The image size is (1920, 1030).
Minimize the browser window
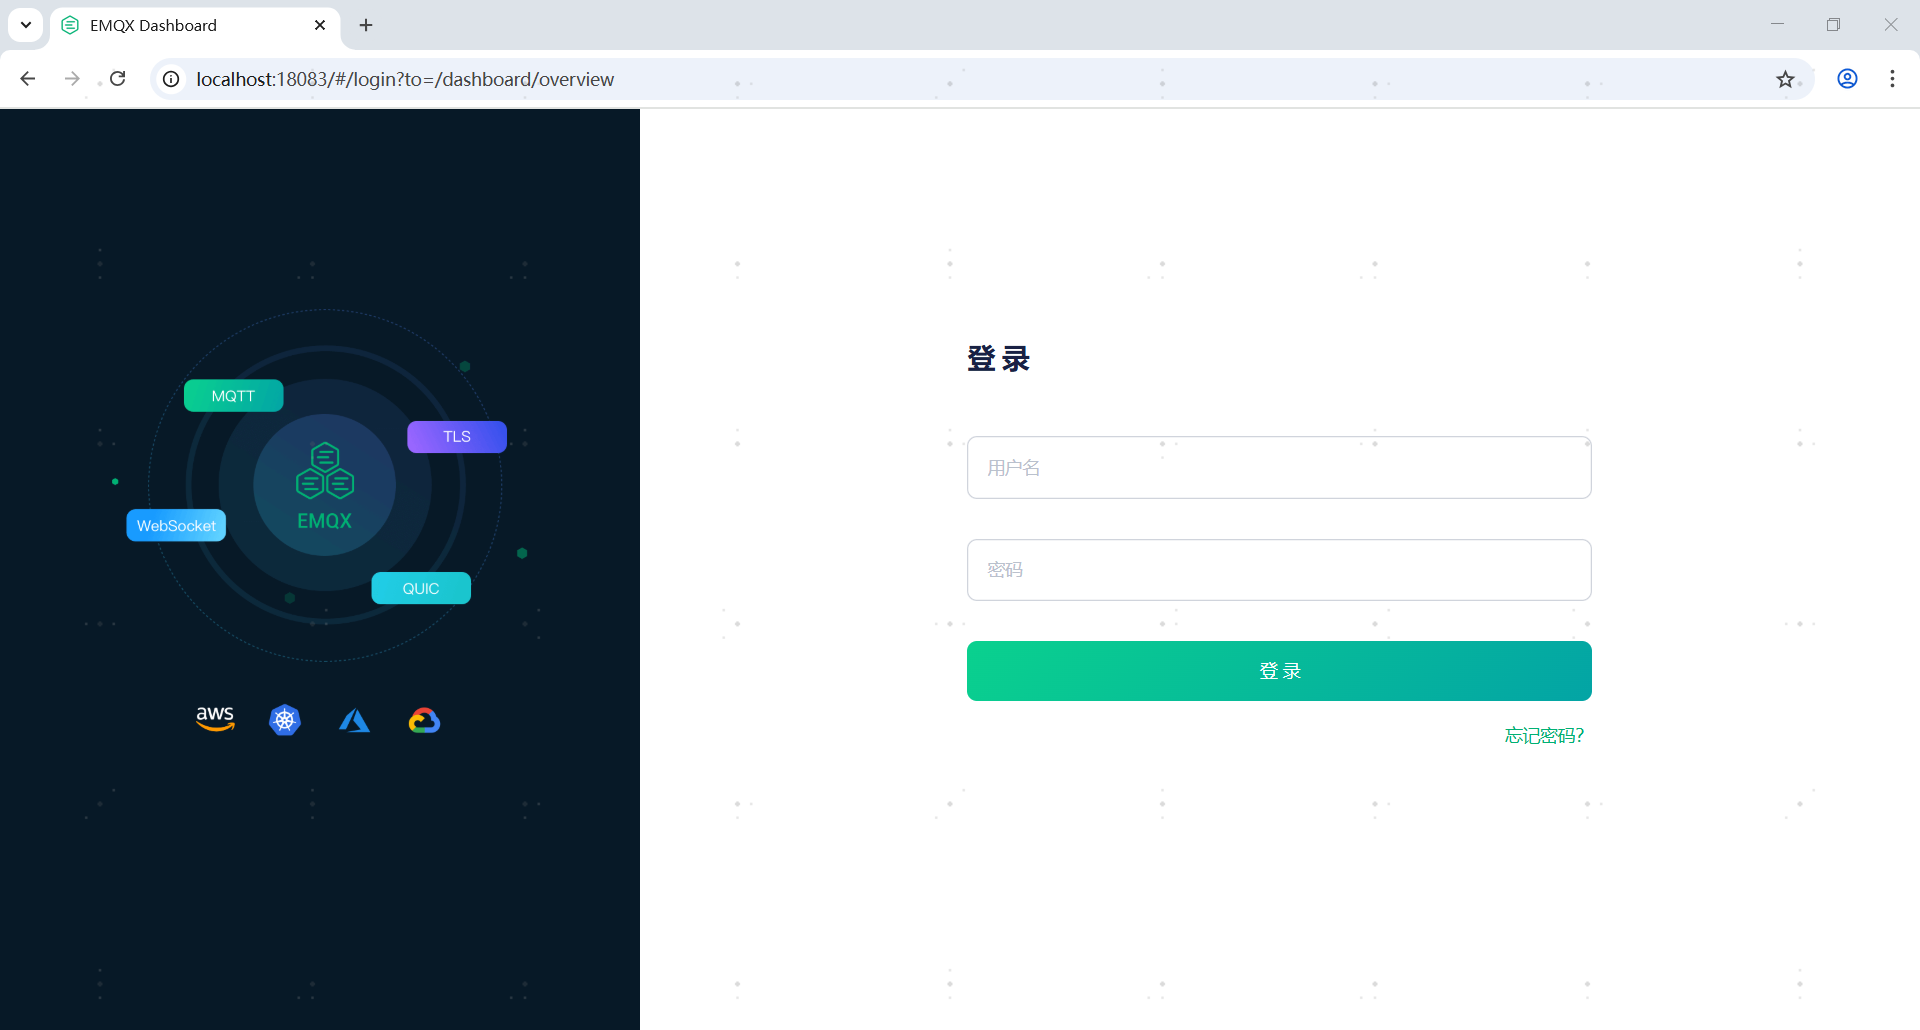pos(1777,24)
